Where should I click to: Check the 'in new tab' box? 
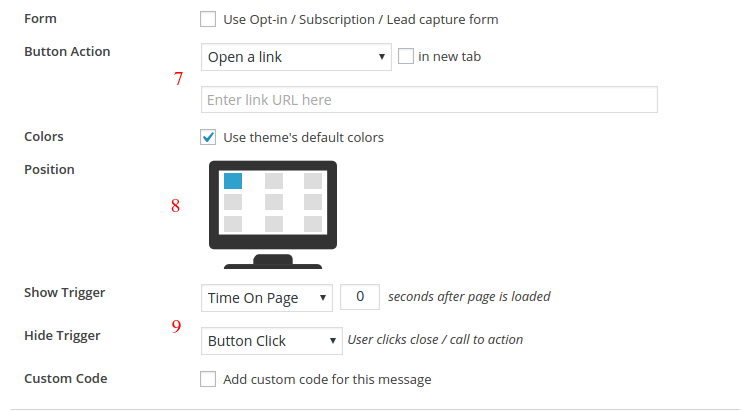(406, 56)
